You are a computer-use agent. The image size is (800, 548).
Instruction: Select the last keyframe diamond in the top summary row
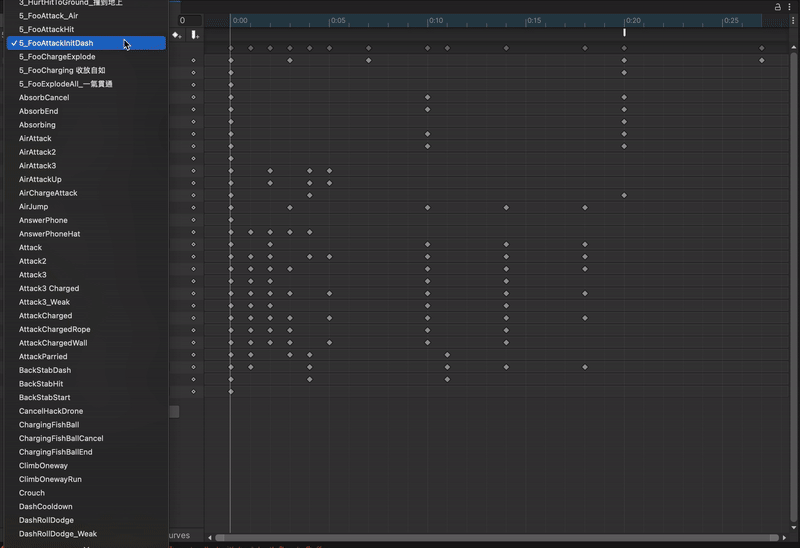coord(762,48)
